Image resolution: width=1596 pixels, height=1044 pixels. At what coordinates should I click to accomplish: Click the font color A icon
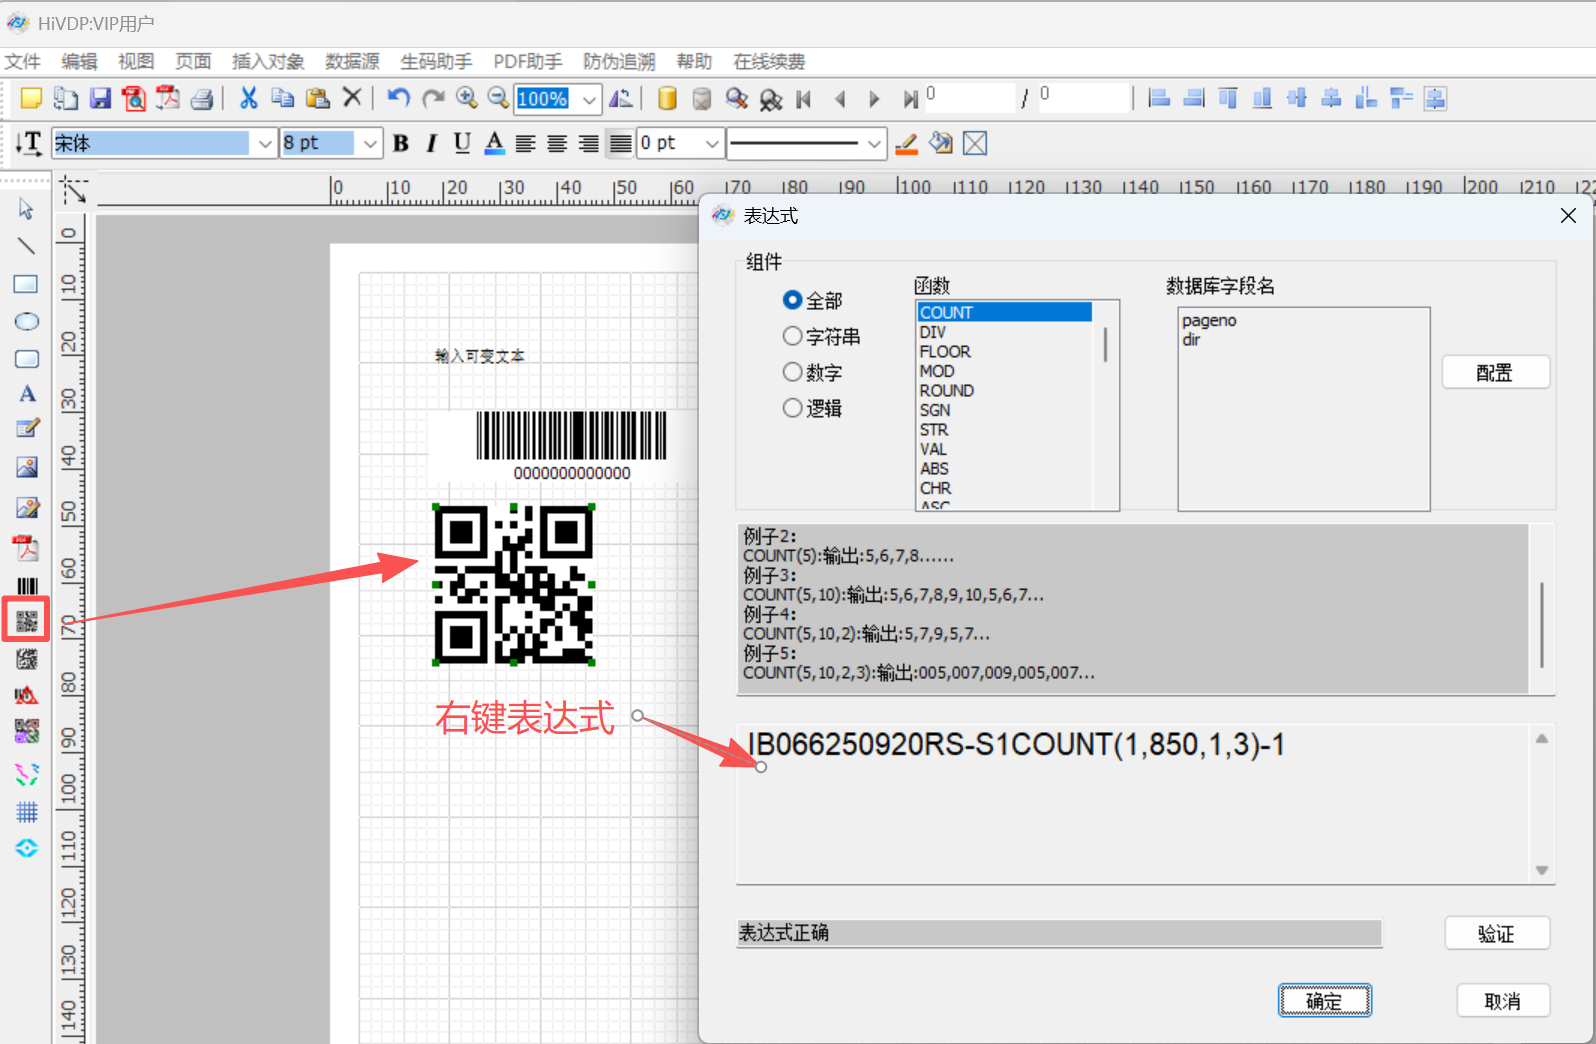point(494,144)
